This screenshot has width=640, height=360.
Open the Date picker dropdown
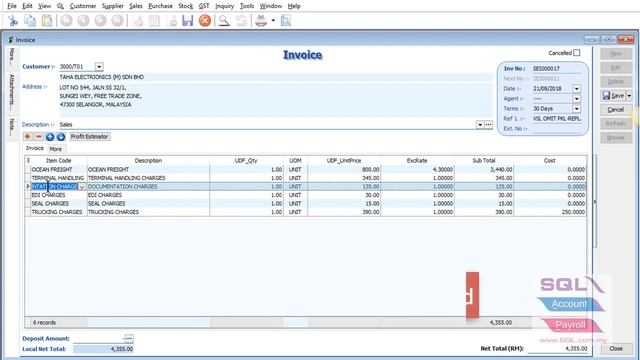click(576, 89)
